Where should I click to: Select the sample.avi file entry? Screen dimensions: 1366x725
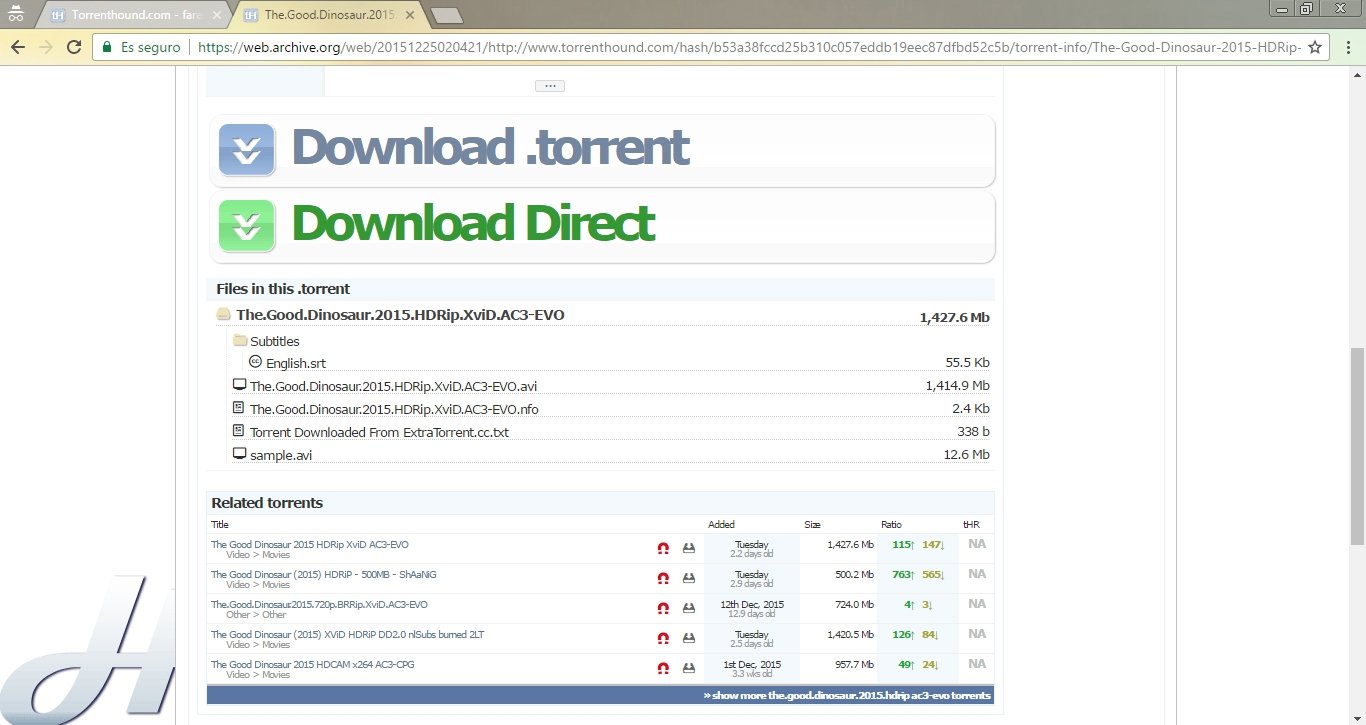click(x=281, y=455)
